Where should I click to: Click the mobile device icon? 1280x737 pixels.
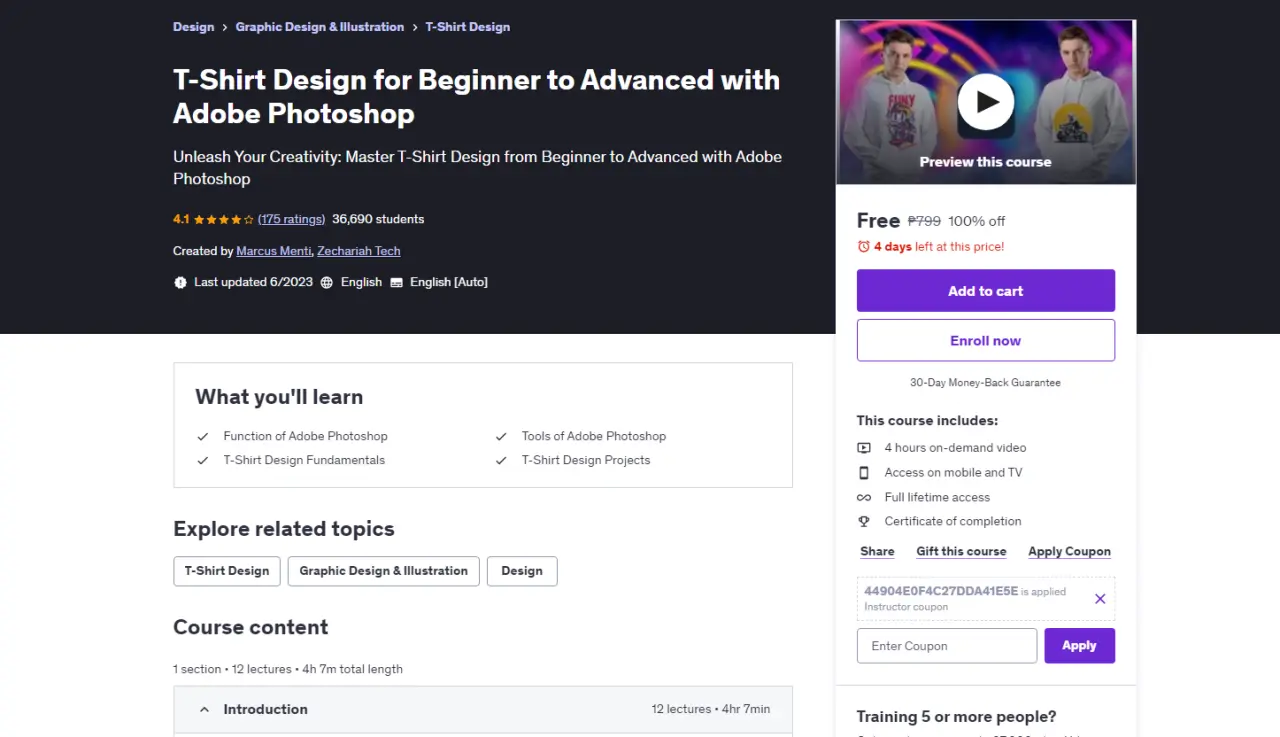pyautogui.click(x=864, y=472)
